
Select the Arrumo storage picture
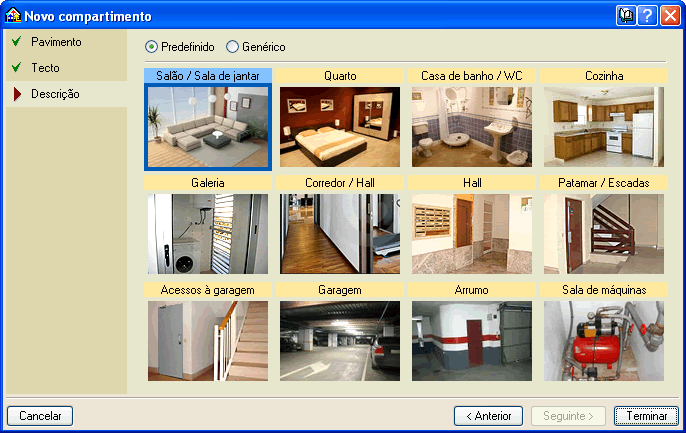point(472,341)
